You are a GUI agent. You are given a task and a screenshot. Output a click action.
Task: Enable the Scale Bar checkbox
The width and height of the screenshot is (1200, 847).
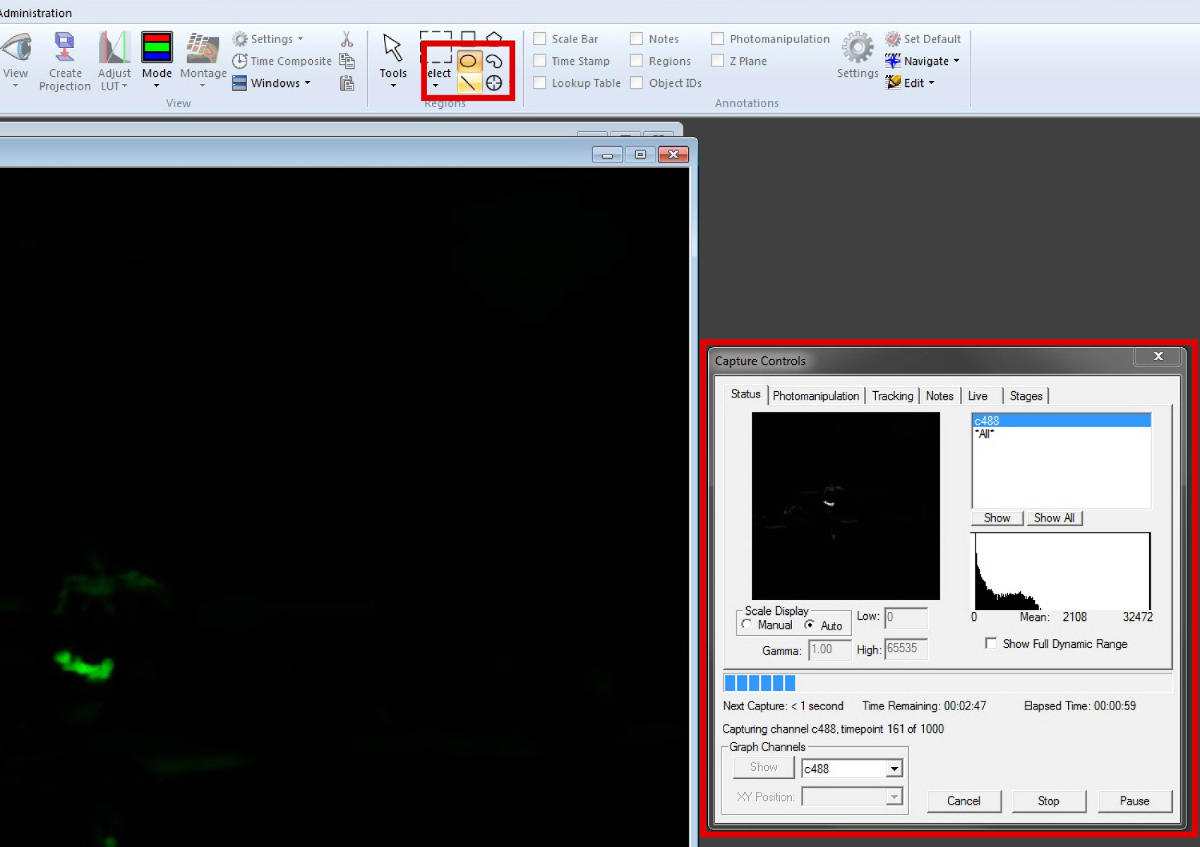click(540, 39)
